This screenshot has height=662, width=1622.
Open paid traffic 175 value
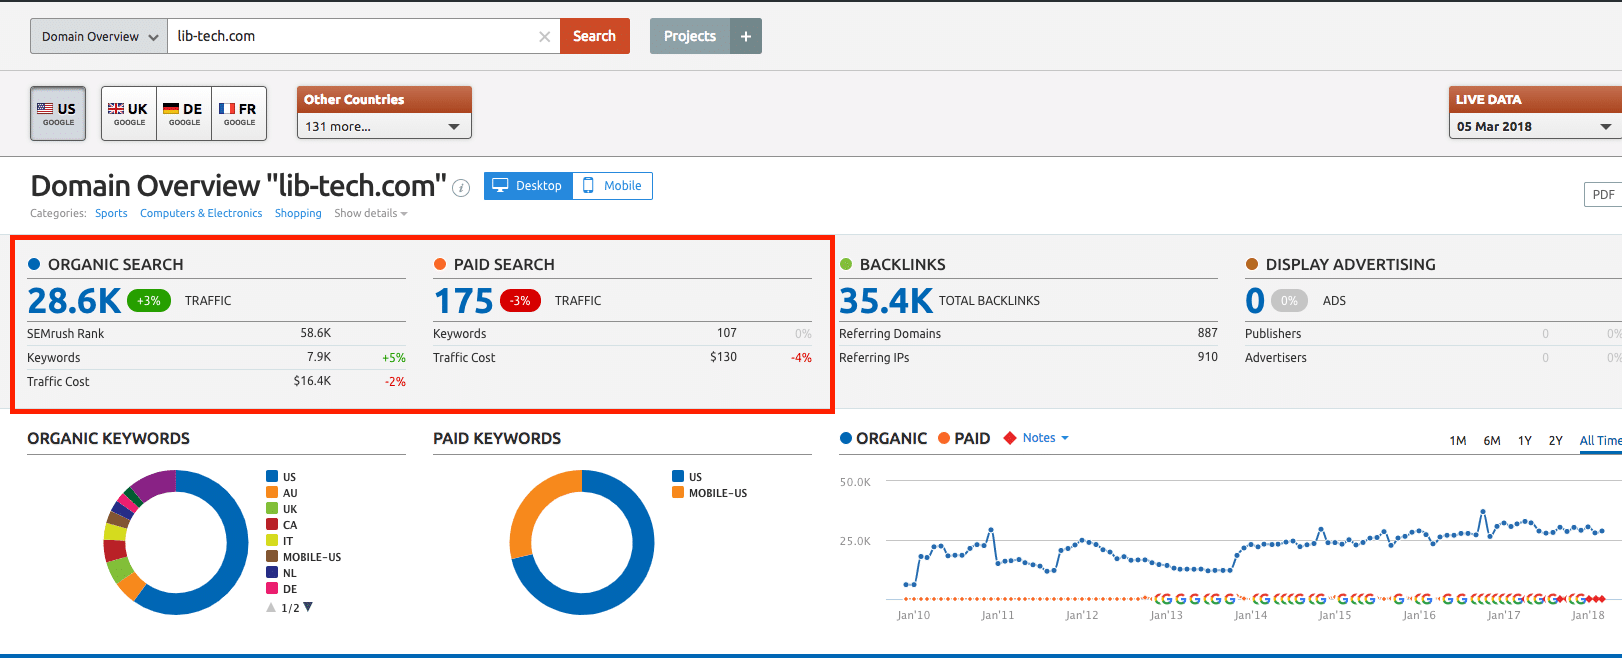tap(463, 300)
